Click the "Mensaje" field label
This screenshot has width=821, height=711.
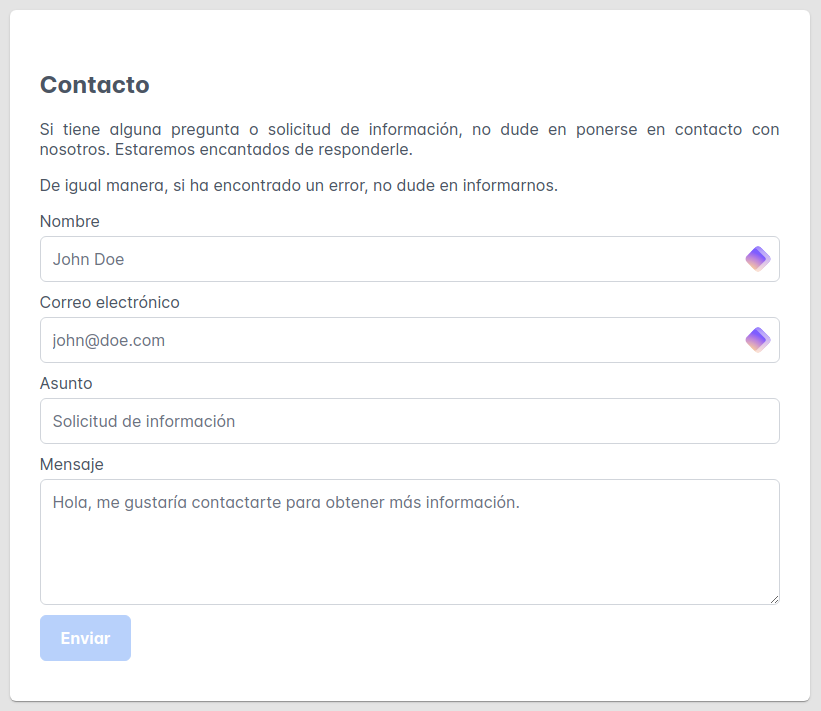[72, 464]
